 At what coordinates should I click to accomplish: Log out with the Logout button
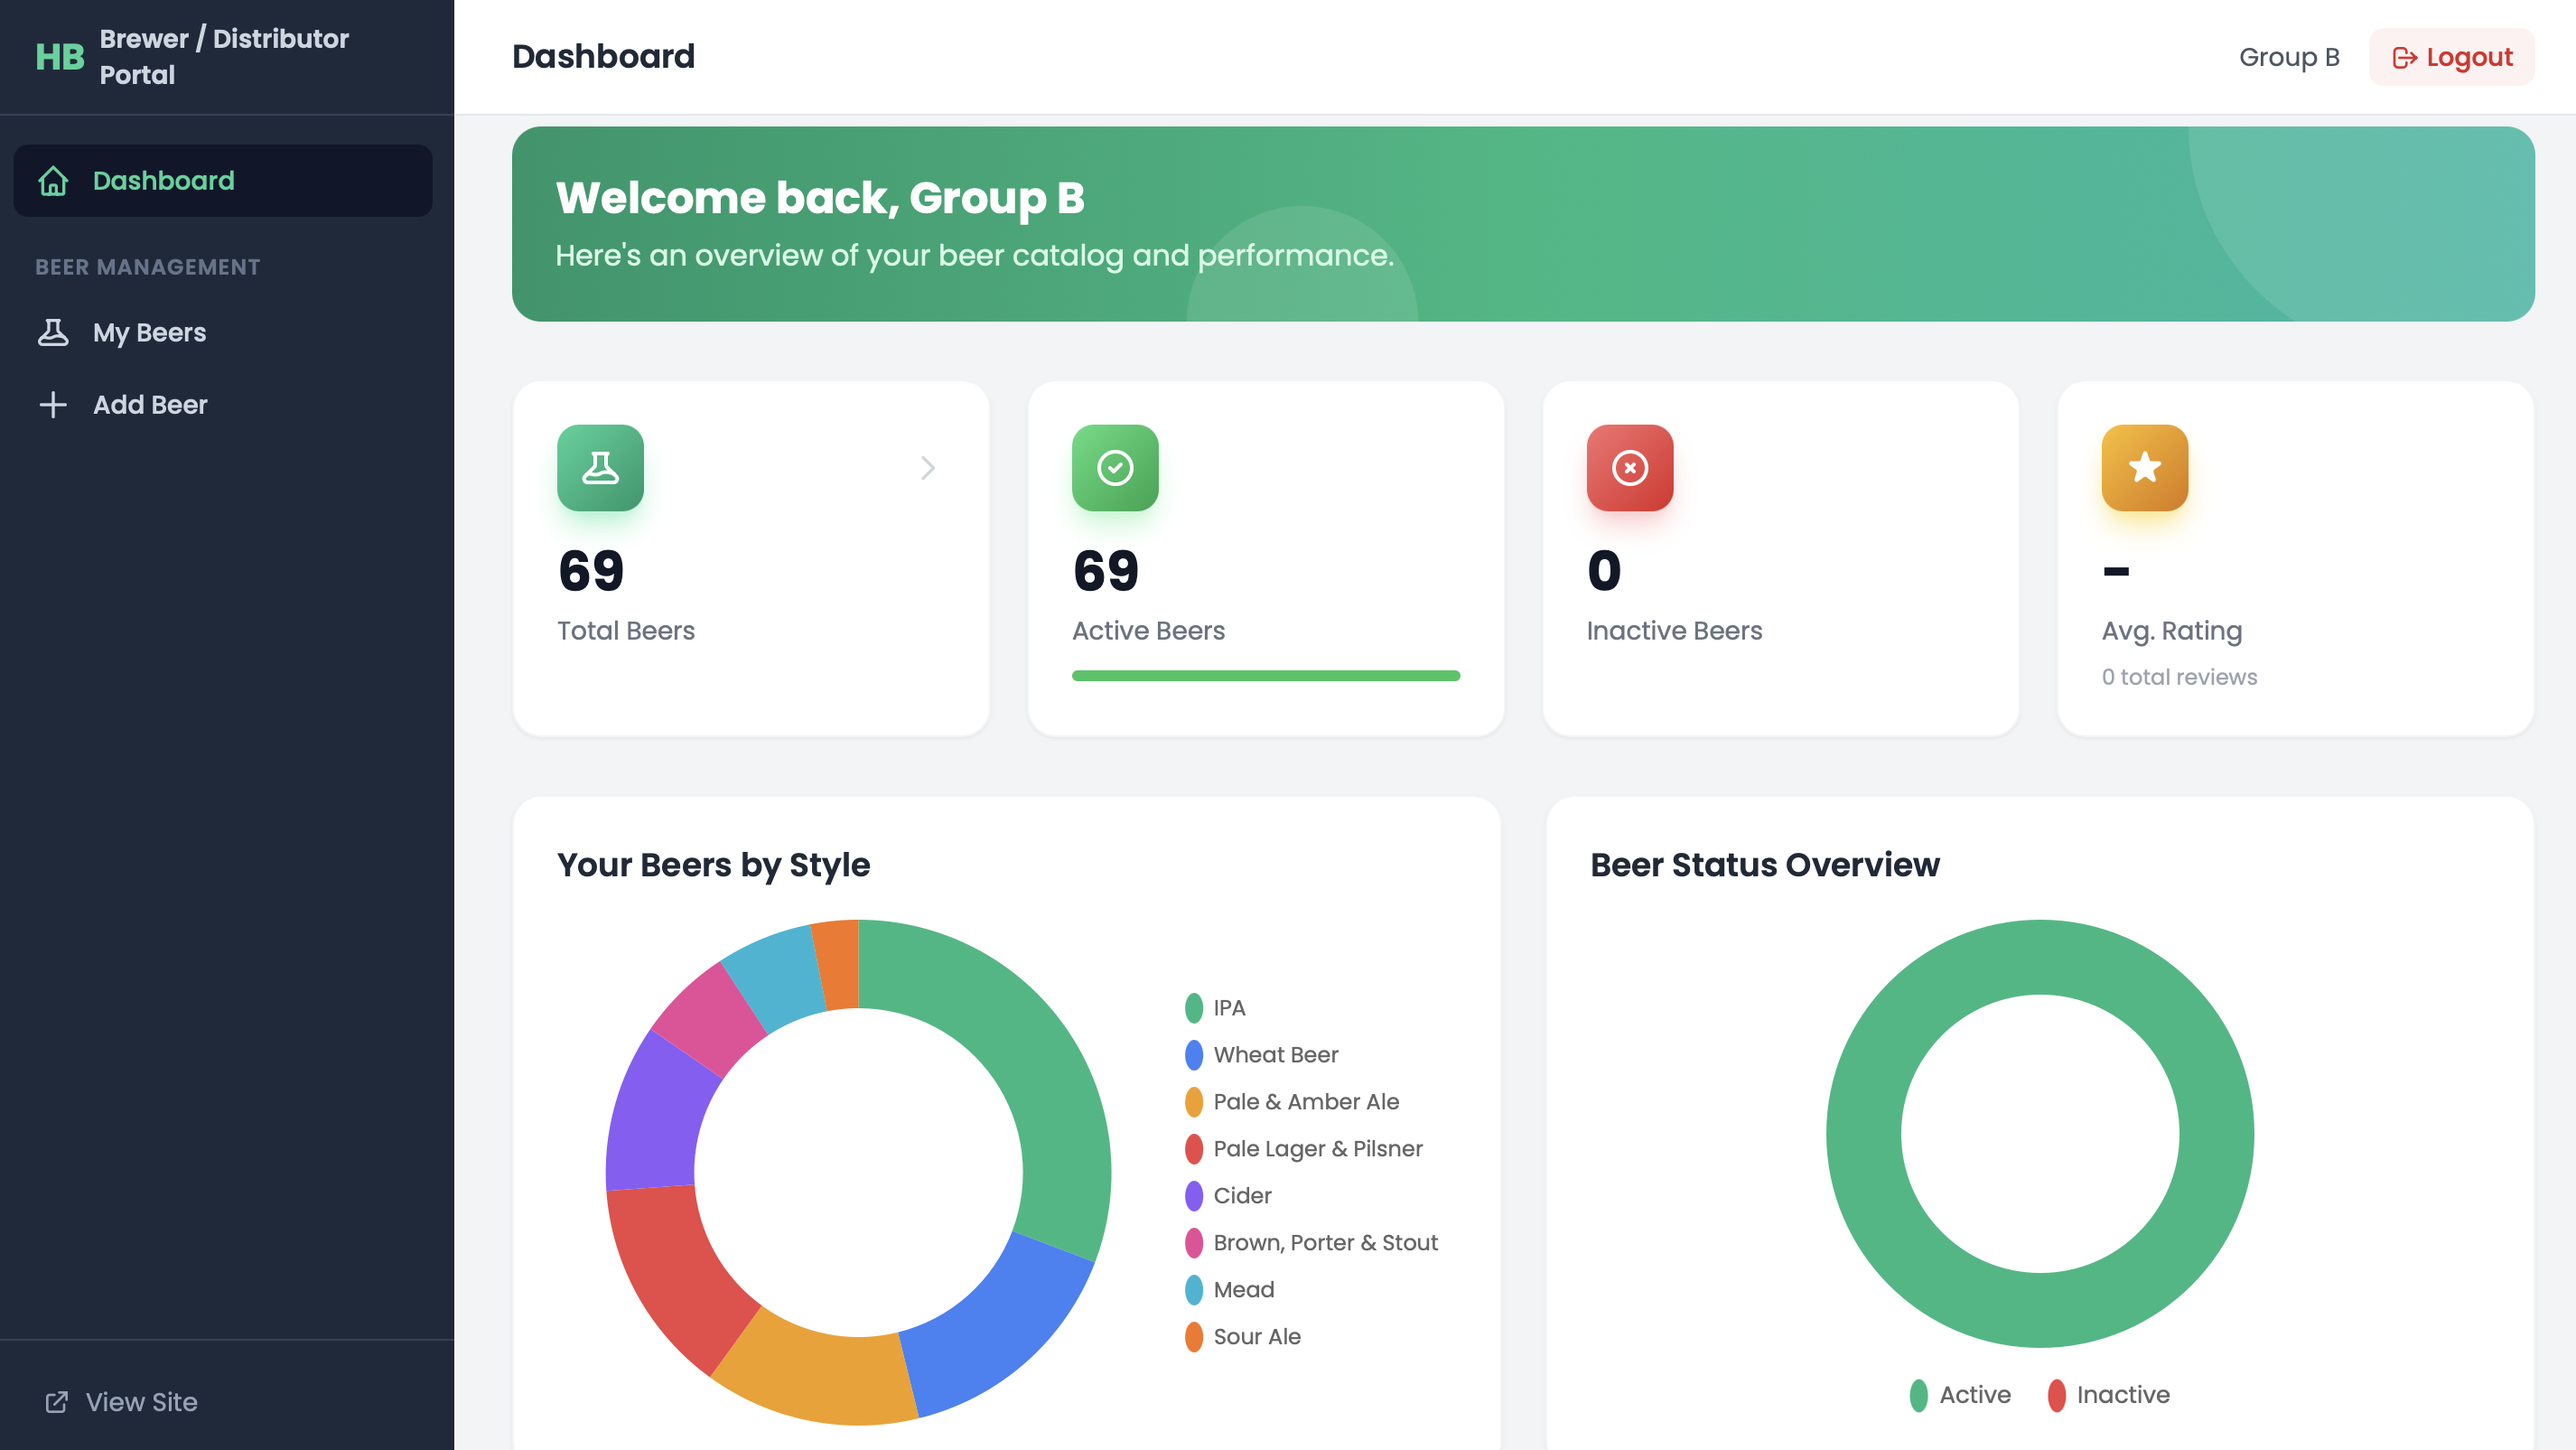[x=2452, y=57]
